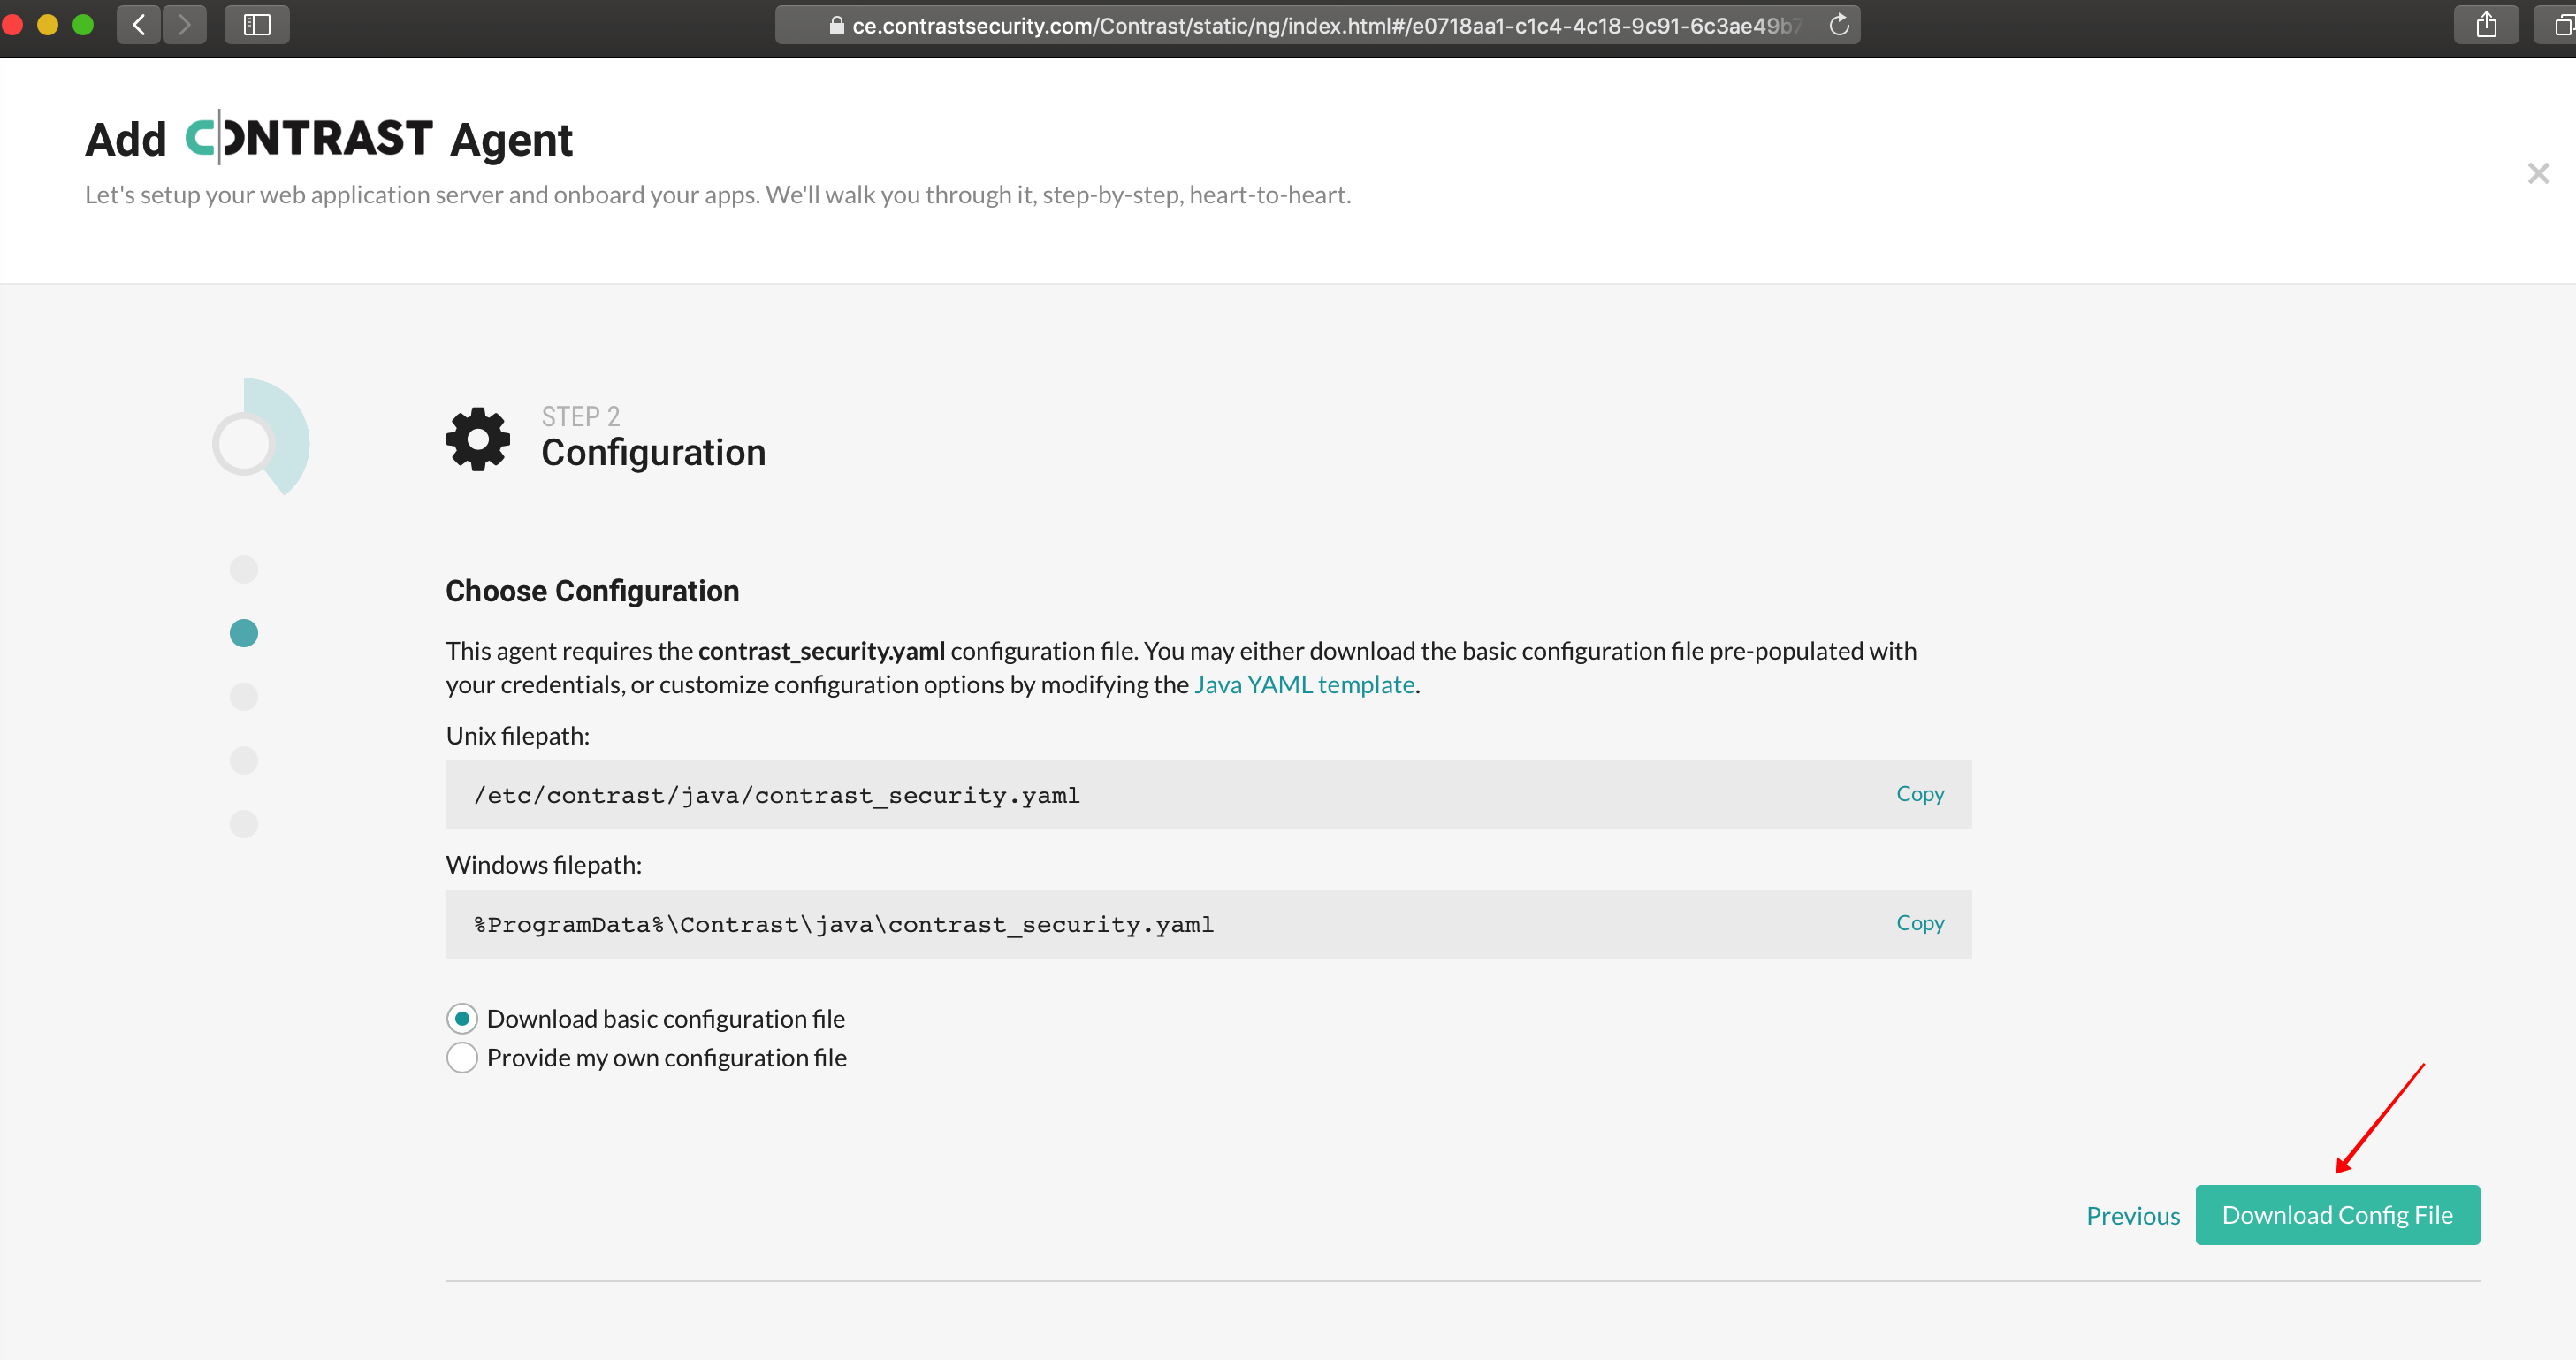Jump to the fourth wizard step dot
Screen dimensions: 2576x1360
tap(244, 760)
